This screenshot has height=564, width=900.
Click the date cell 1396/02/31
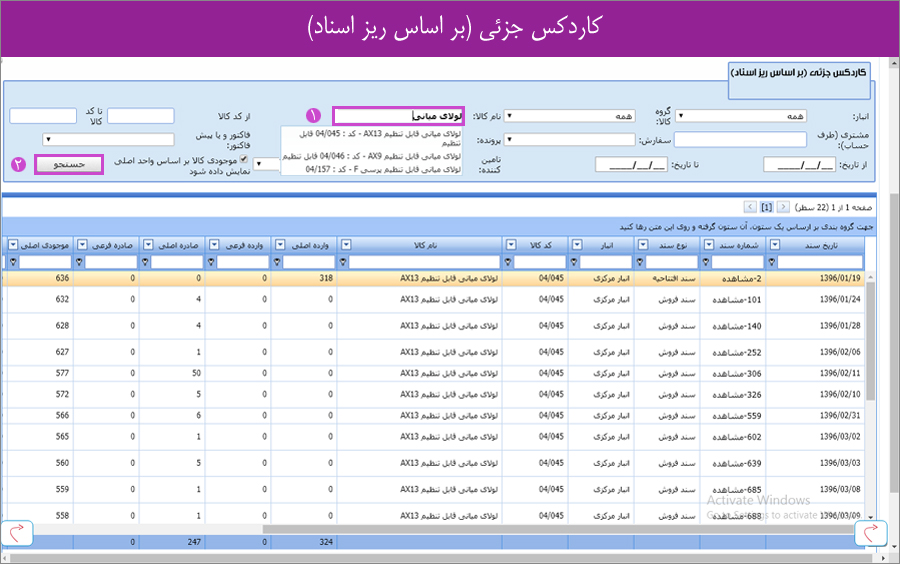tap(840, 415)
